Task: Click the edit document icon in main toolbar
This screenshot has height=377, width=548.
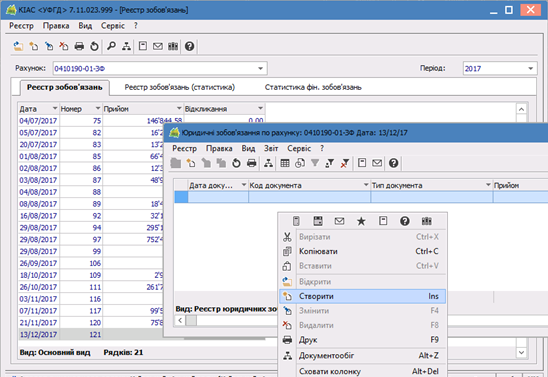Action: (49, 46)
